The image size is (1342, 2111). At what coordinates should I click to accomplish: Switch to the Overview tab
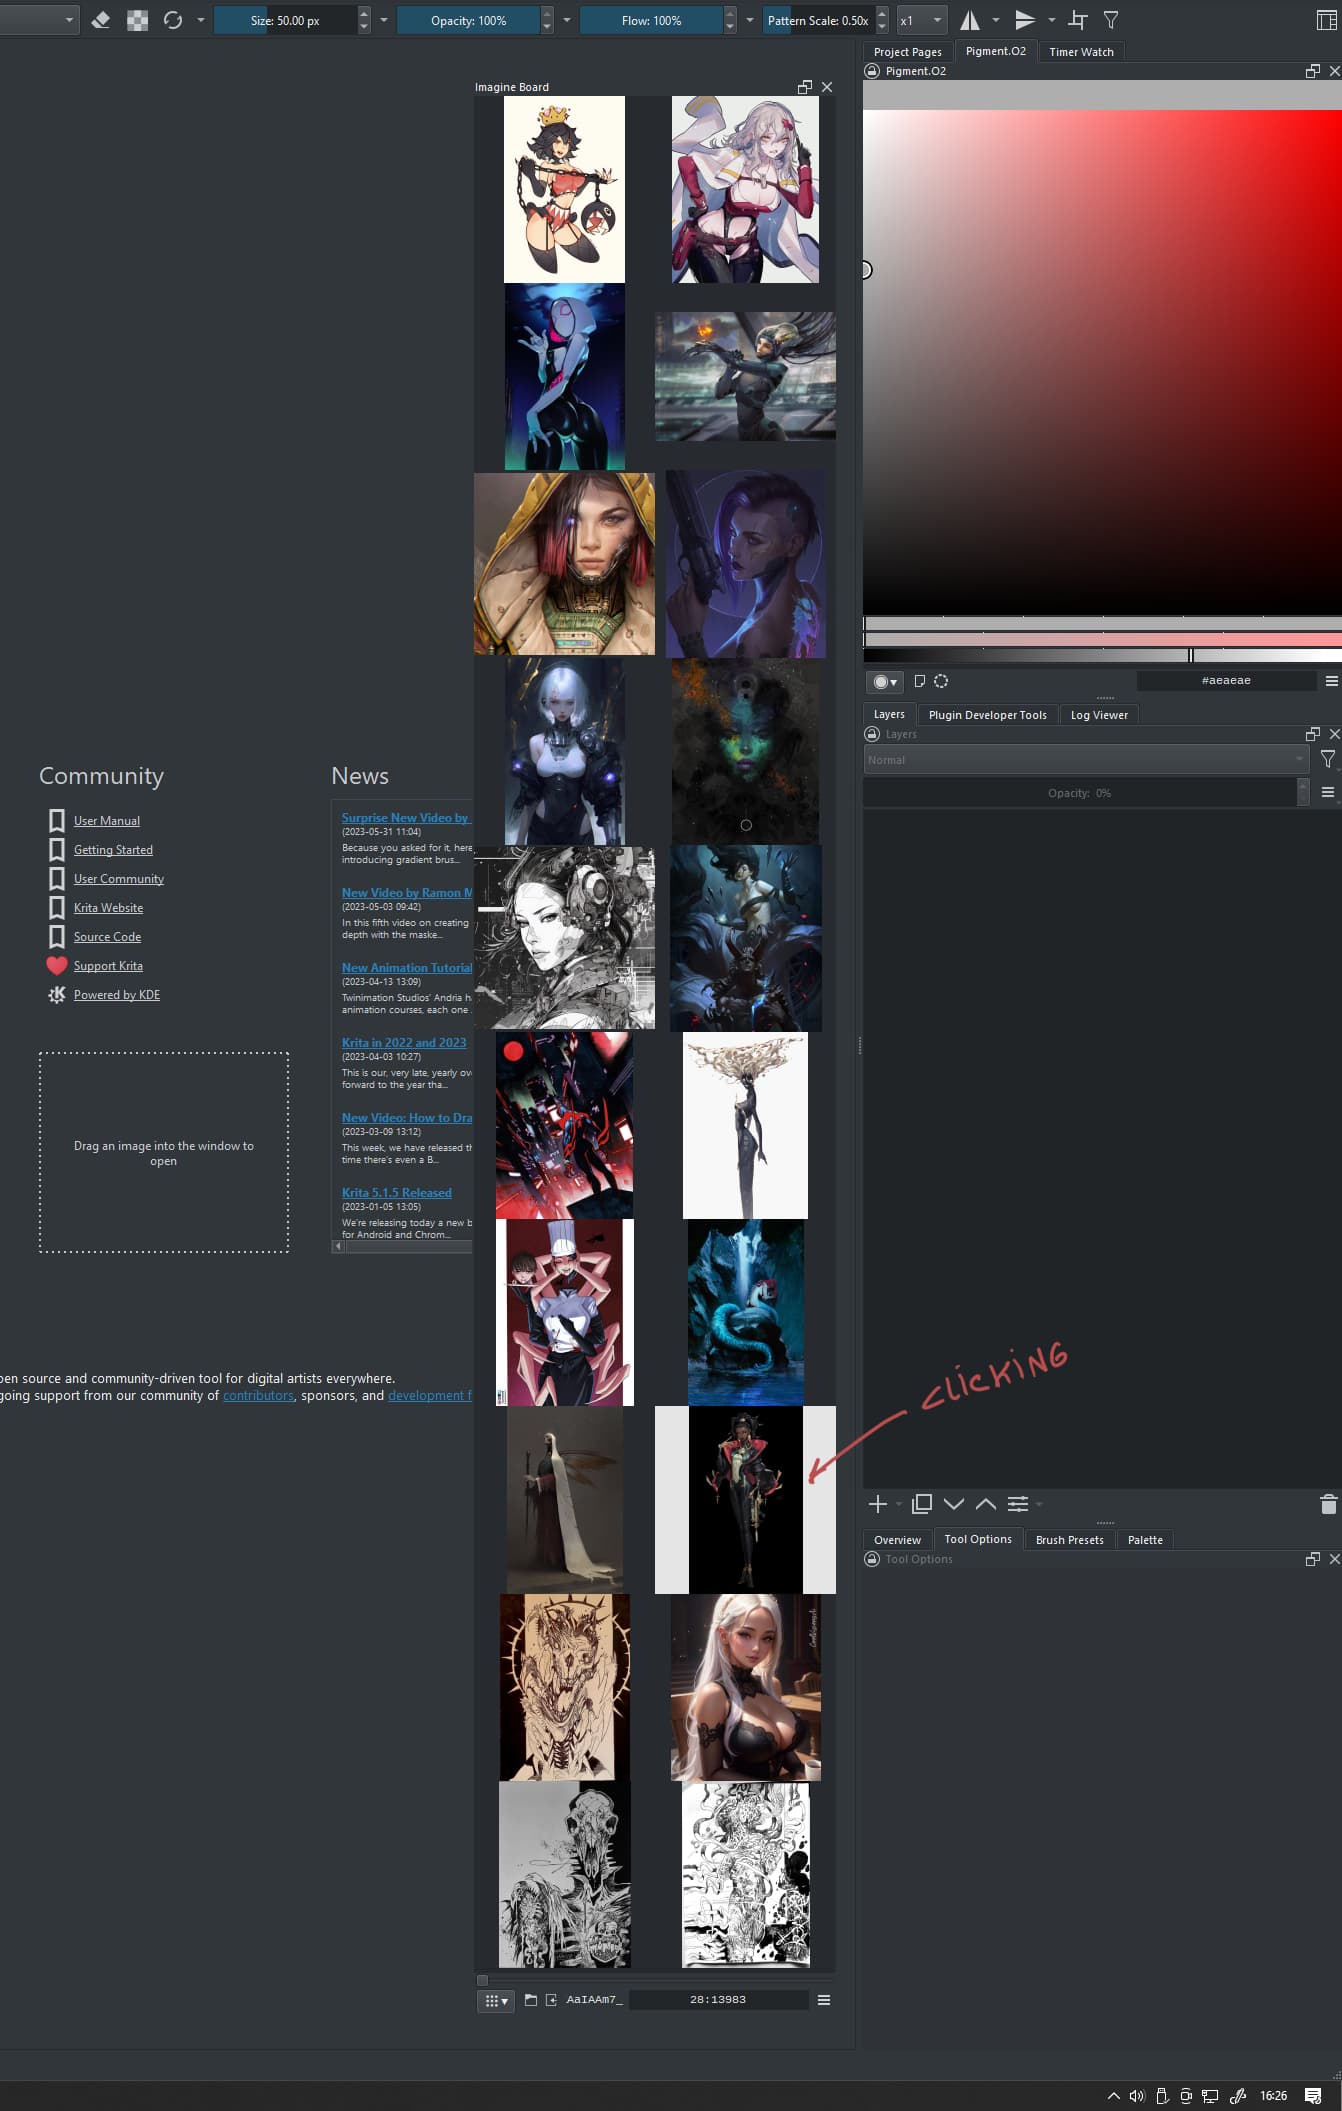point(897,1540)
